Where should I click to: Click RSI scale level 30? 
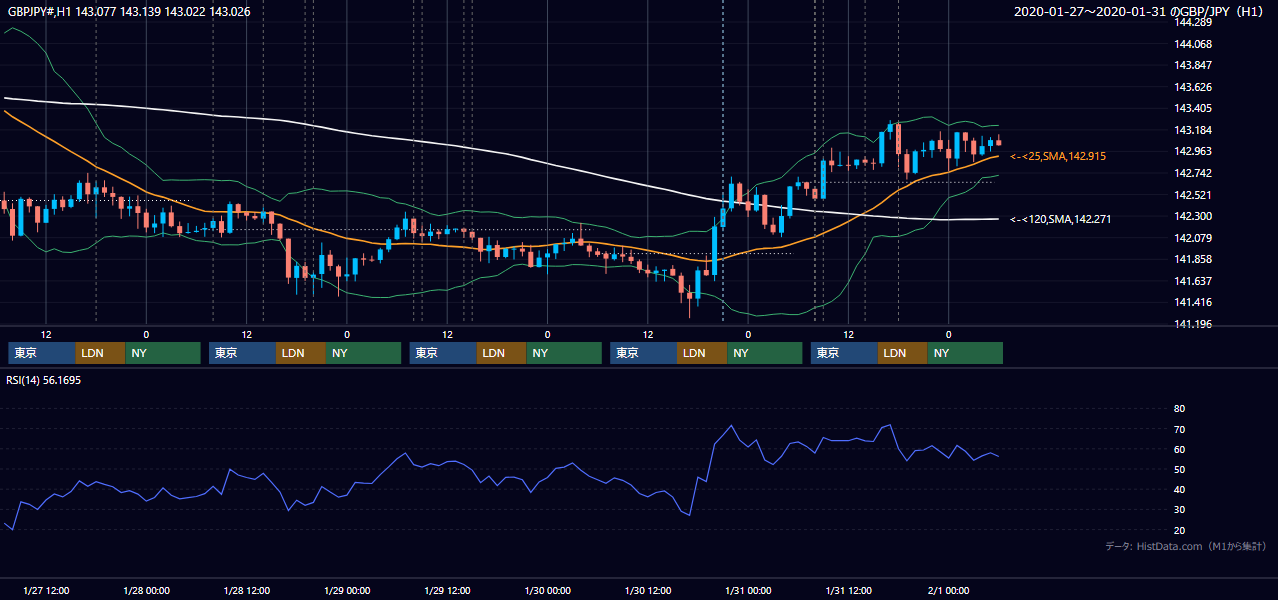click(x=1179, y=509)
